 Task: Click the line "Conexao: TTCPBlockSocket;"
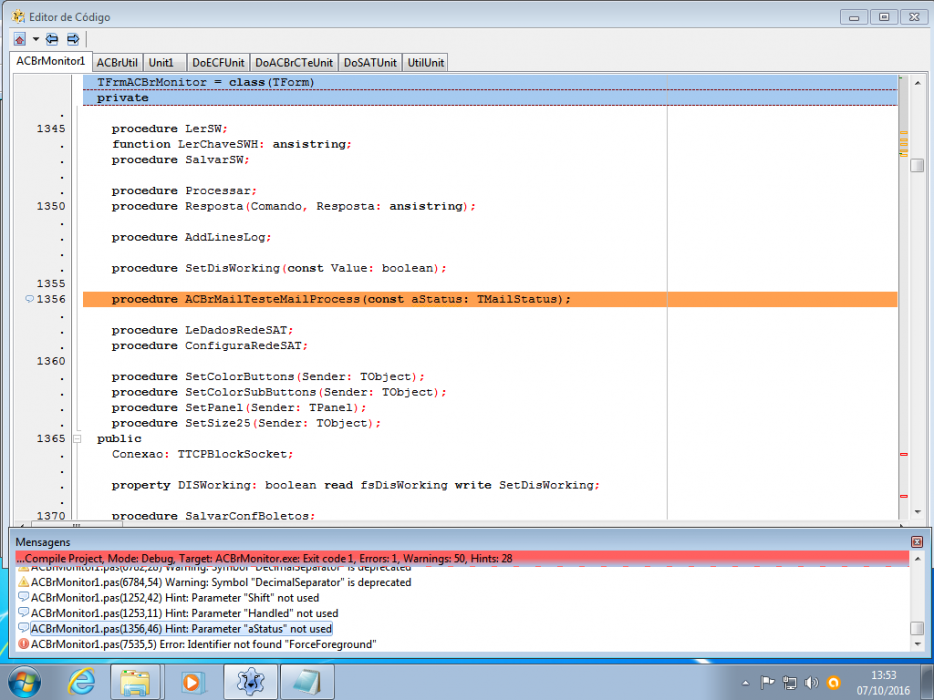click(x=203, y=454)
